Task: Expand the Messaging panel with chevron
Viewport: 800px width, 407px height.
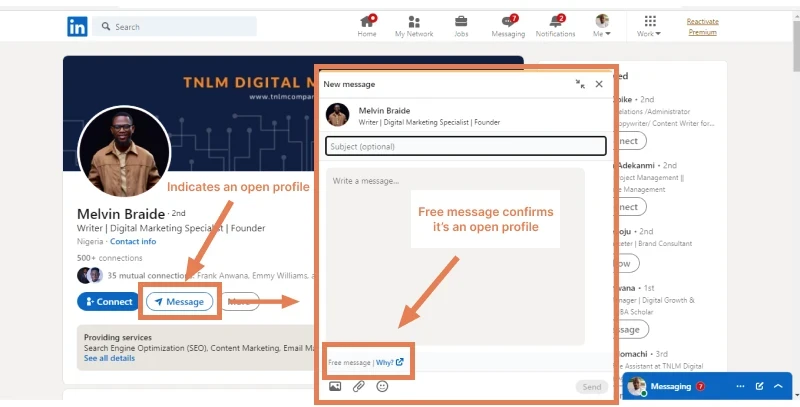Action: click(778, 386)
